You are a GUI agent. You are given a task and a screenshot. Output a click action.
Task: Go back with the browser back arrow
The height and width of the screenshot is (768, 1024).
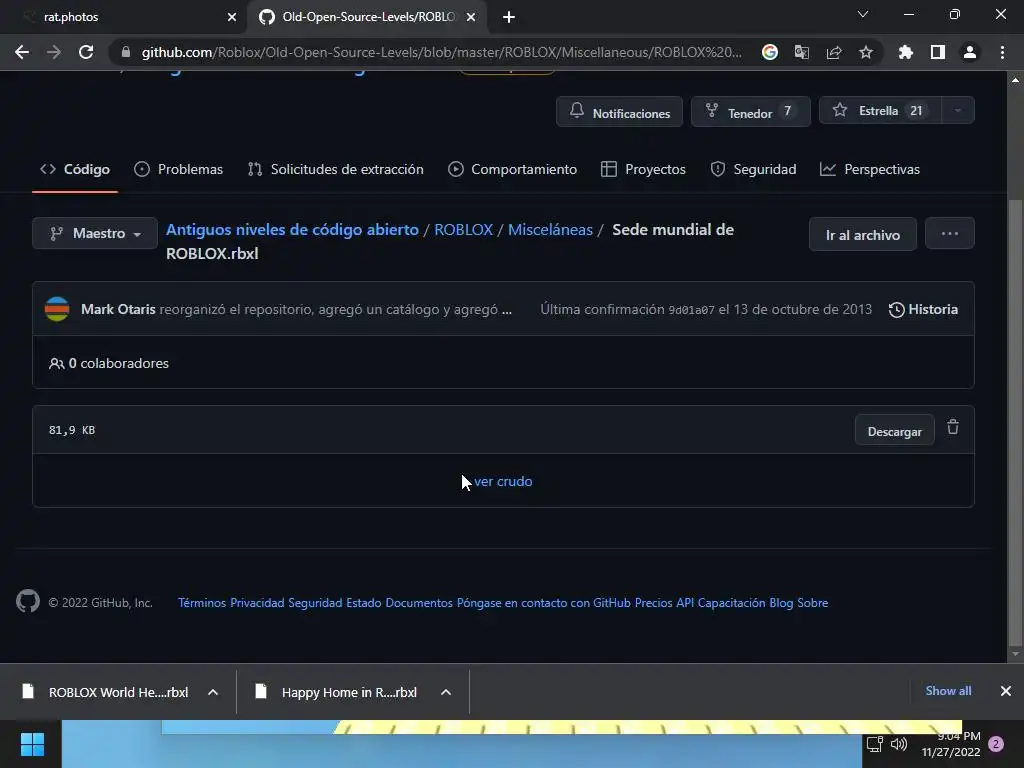point(22,52)
